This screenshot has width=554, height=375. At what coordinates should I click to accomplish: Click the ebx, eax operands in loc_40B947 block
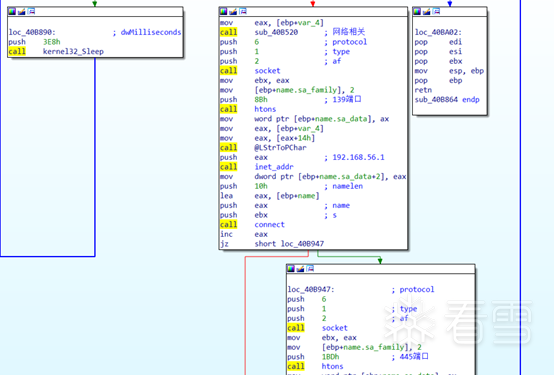pyautogui.click(x=339, y=338)
